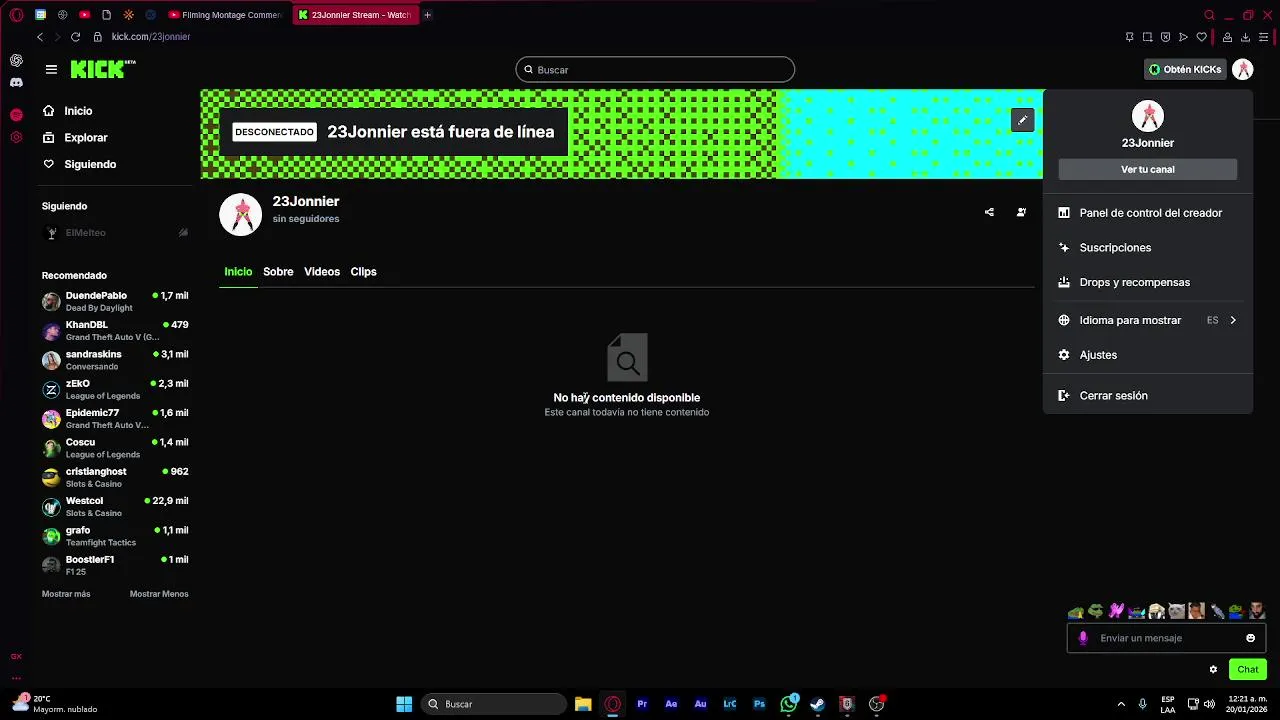Open followed channel ElMelteo

[115, 233]
